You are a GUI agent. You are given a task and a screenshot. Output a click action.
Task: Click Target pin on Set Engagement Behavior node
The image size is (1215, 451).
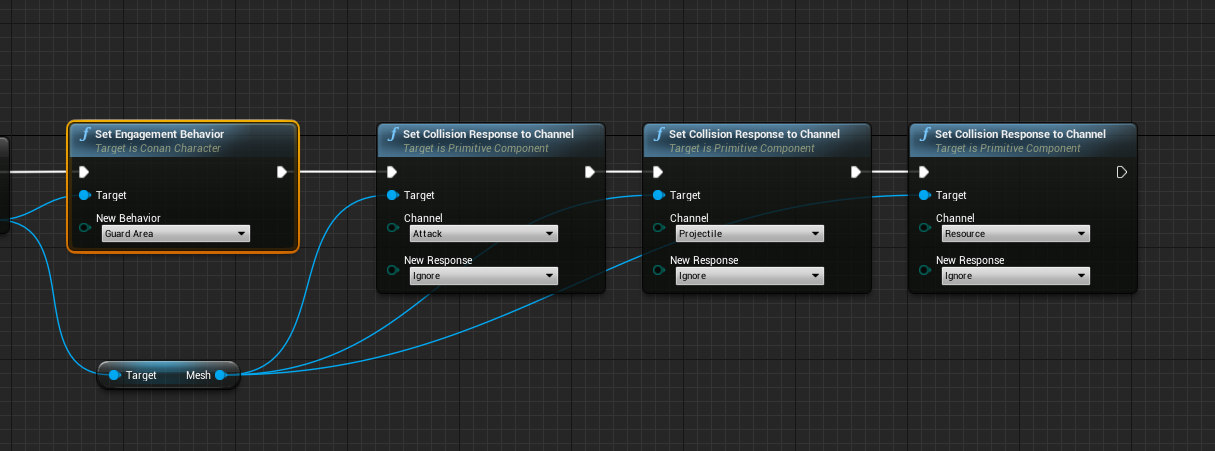coord(85,195)
